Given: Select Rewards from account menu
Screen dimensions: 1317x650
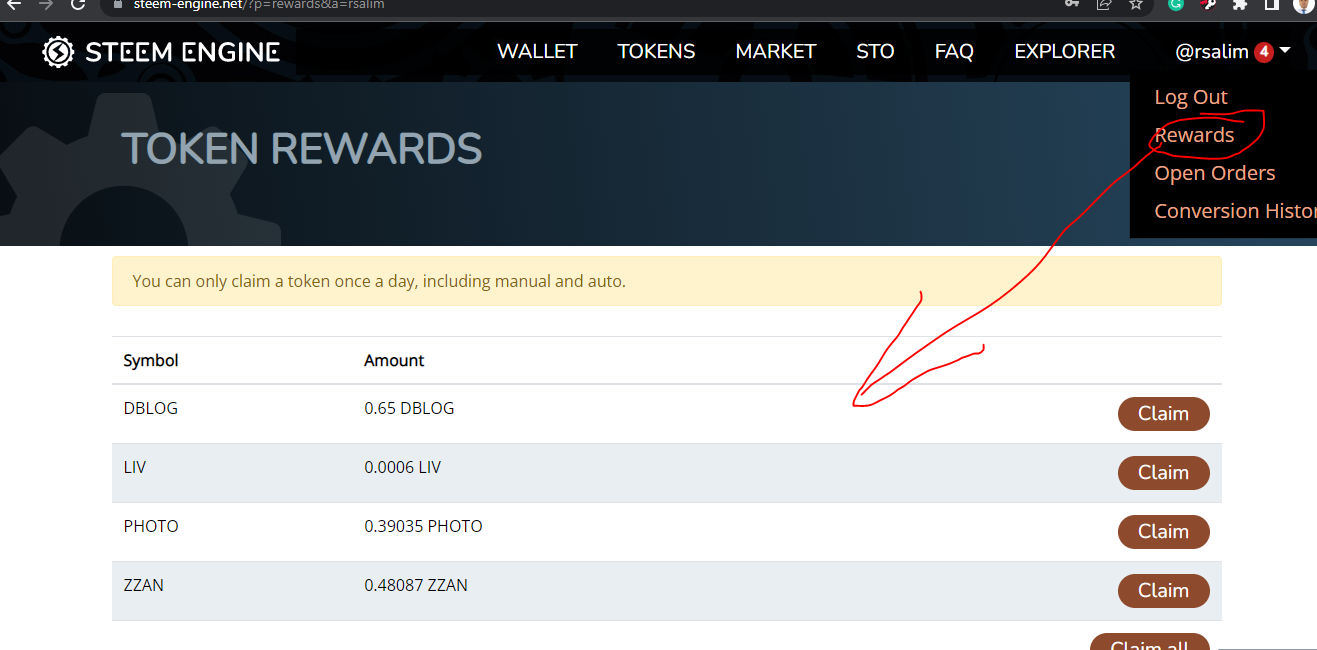Looking at the screenshot, I should 1194,135.
